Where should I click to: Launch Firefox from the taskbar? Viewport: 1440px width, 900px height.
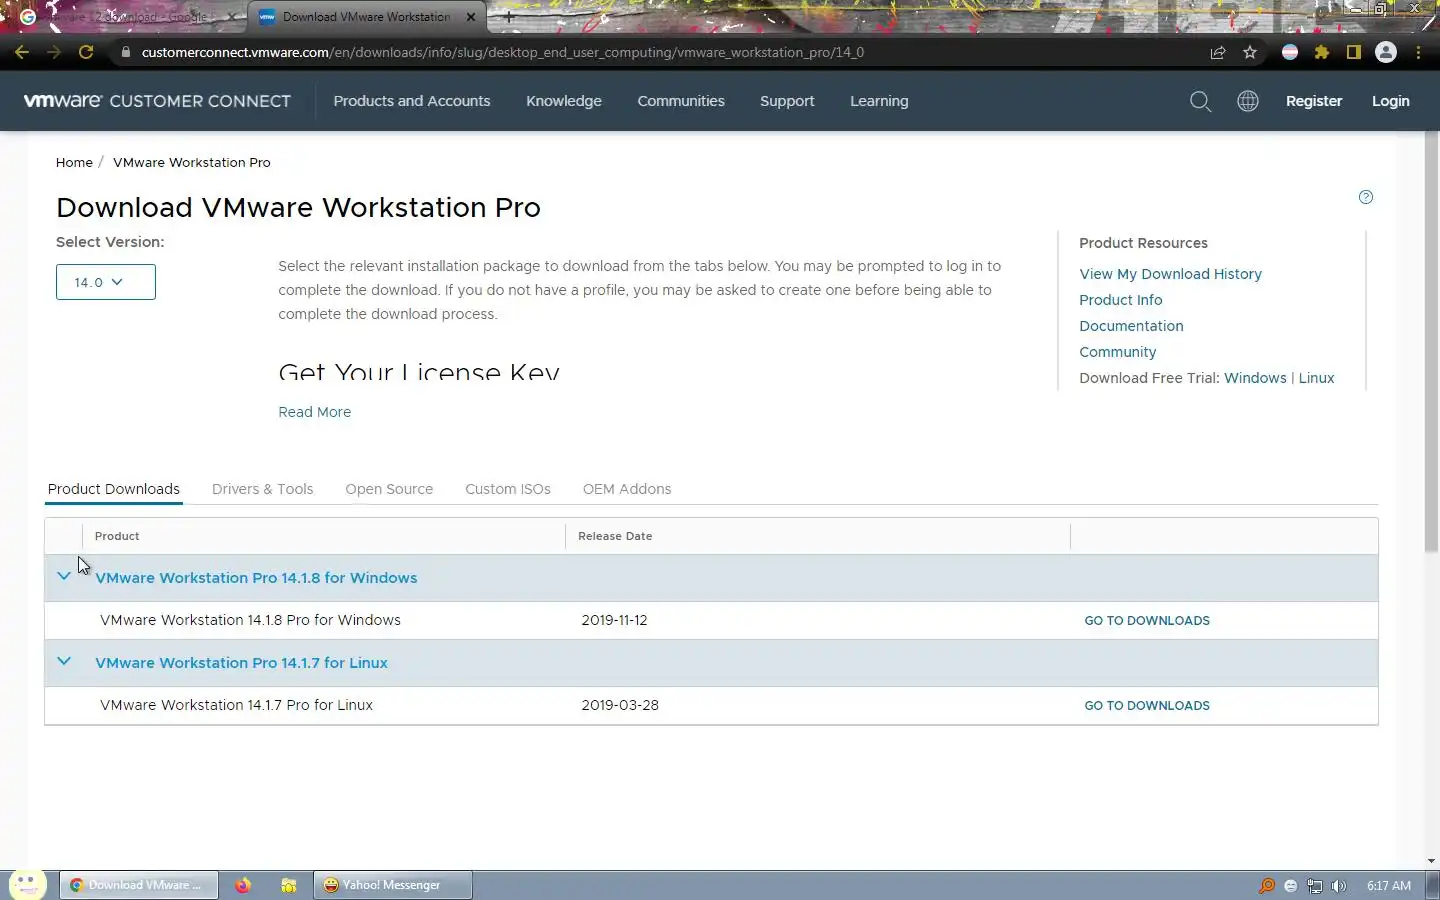pos(243,885)
